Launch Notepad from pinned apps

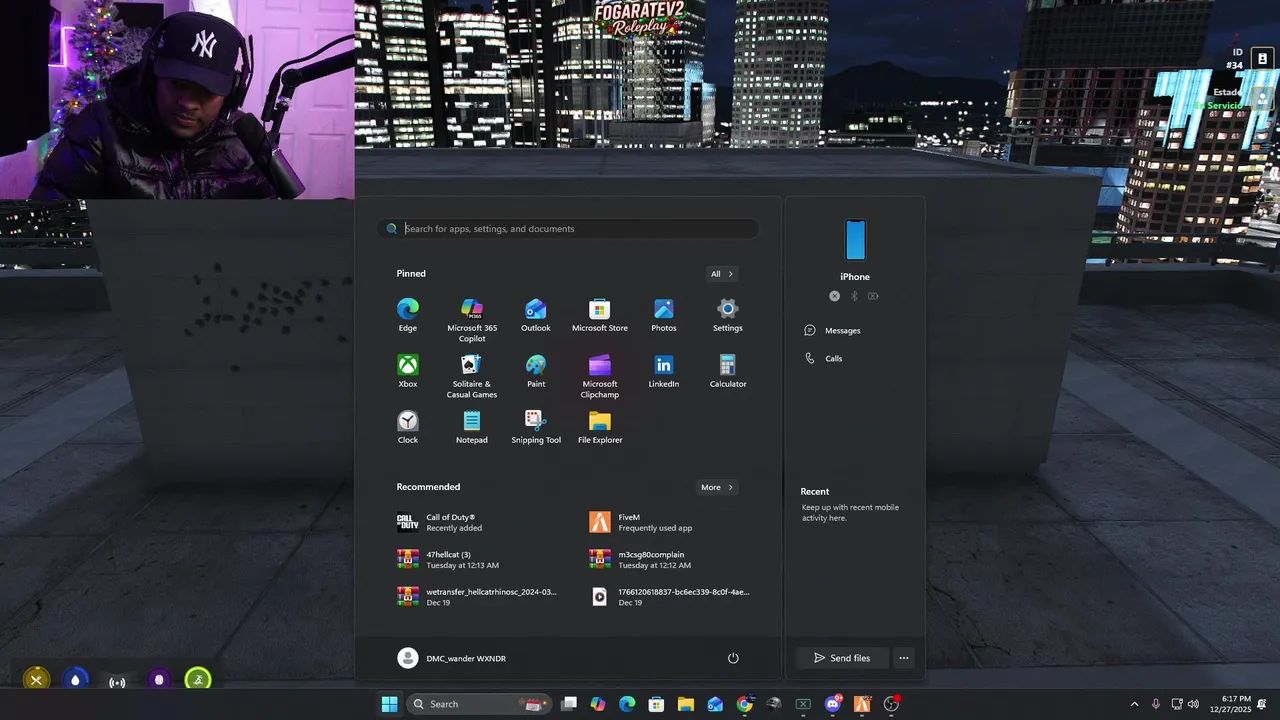click(x=472, y=427)
